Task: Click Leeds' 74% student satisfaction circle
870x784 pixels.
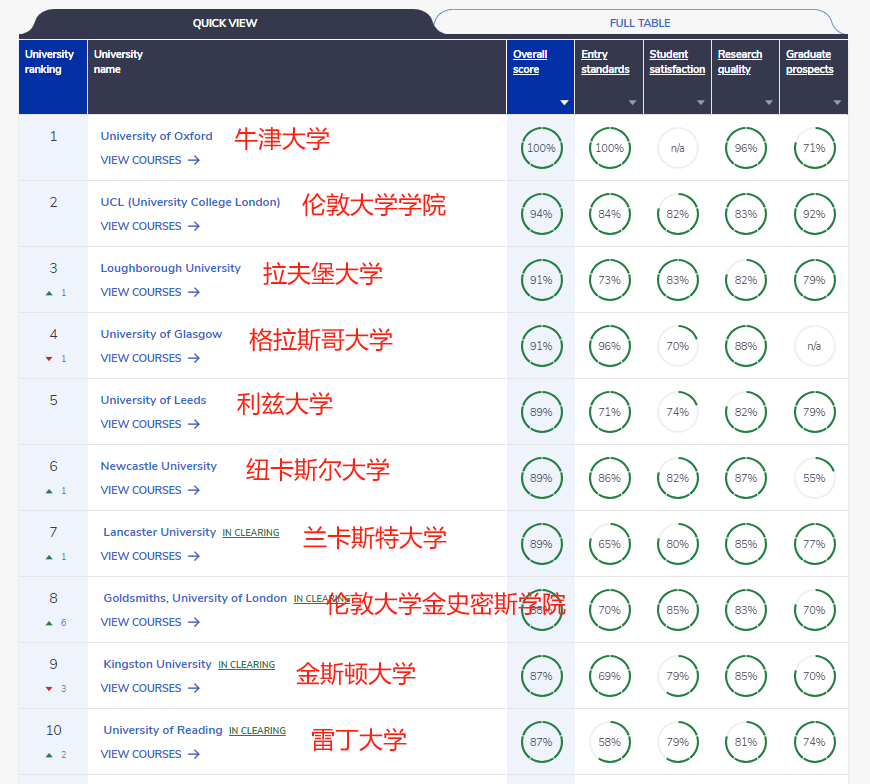Action: [677, 412]
